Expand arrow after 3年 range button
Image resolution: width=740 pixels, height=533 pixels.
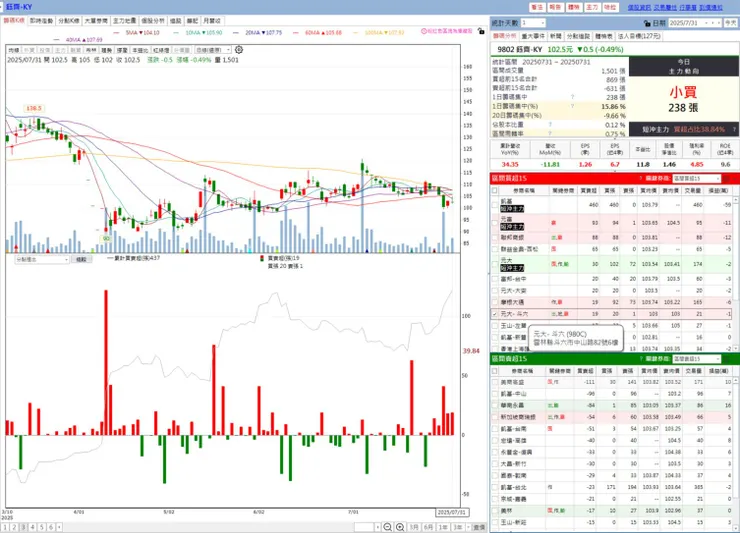pyautogui.click(x=468, y=527)
